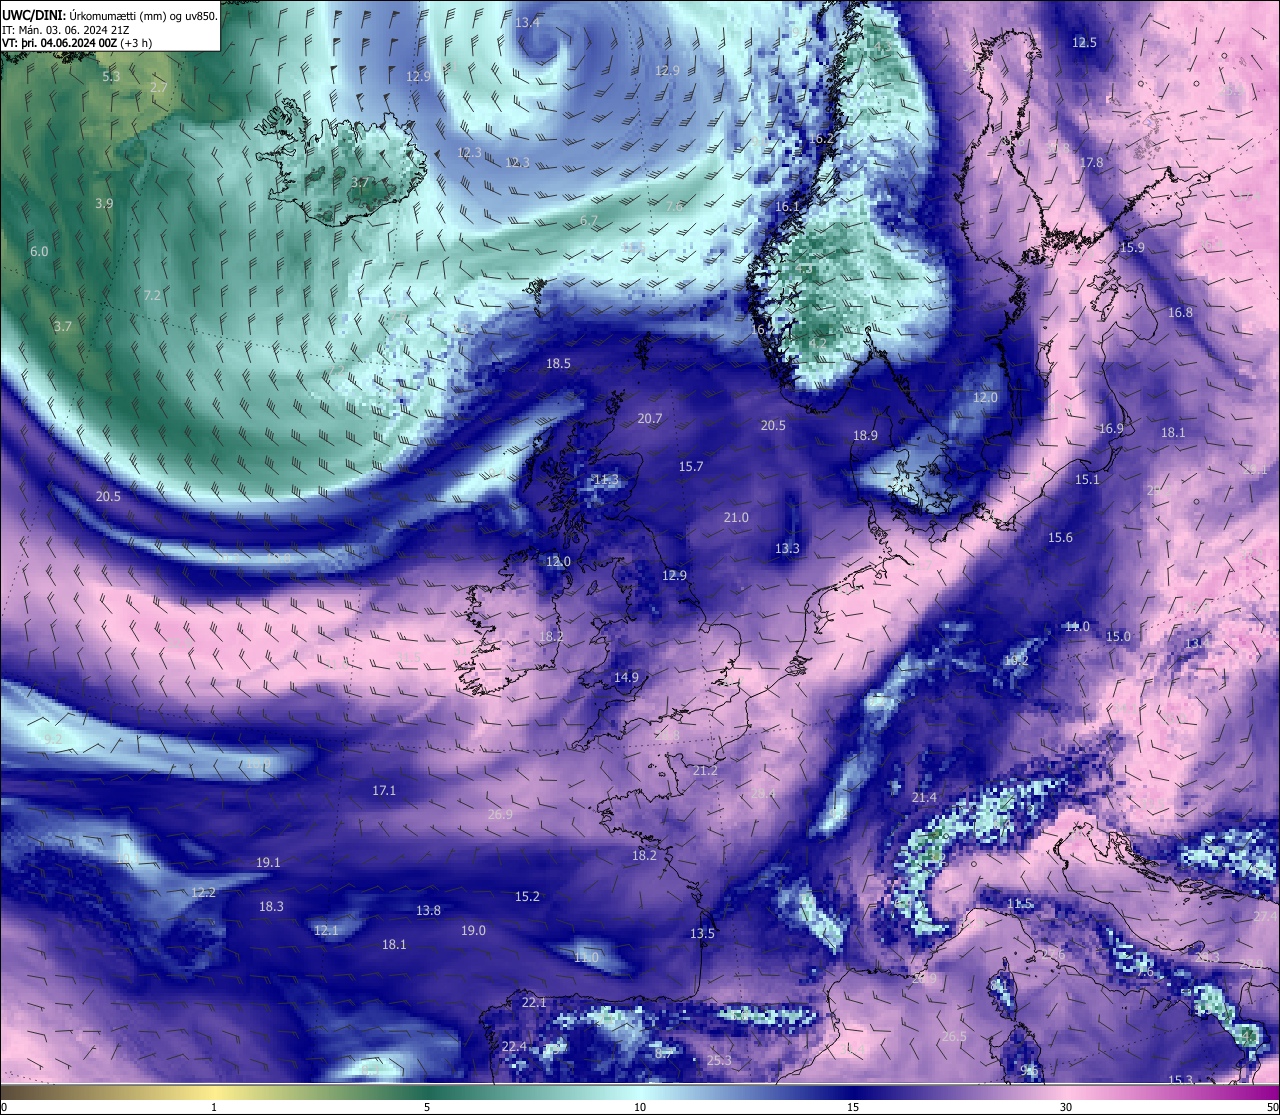Screen dimensions: 1280x1115
Task: Click the color scale label 30
Action: click(x=1066, y=1107)
